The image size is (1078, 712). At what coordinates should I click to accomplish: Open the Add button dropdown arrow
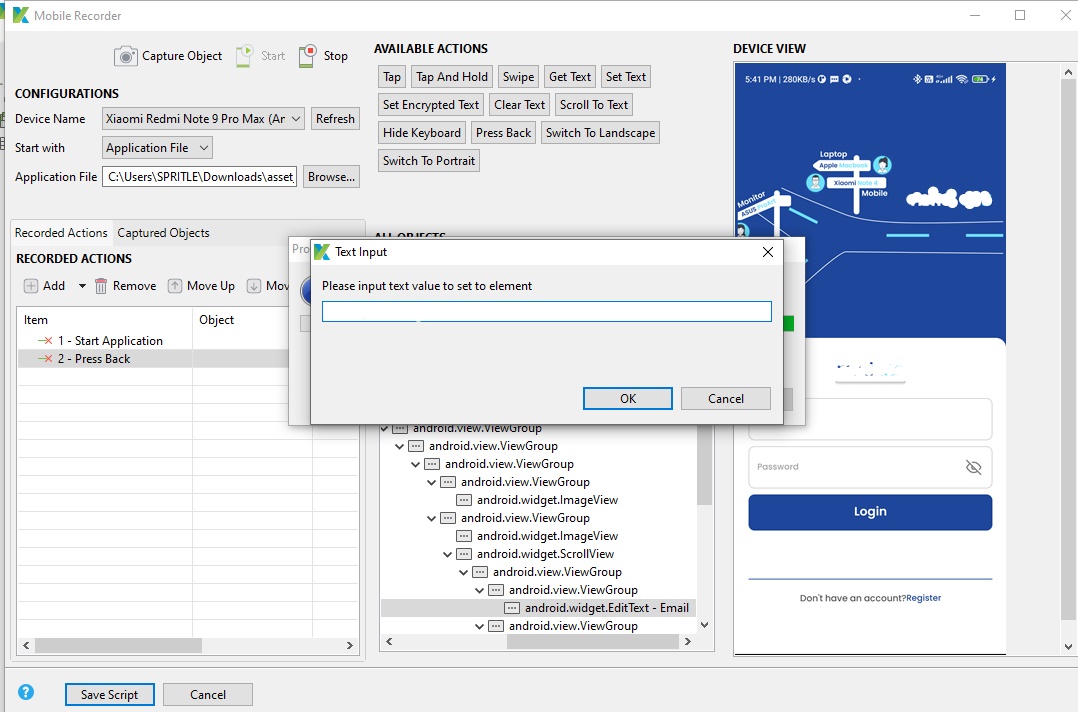coord(82,286)
